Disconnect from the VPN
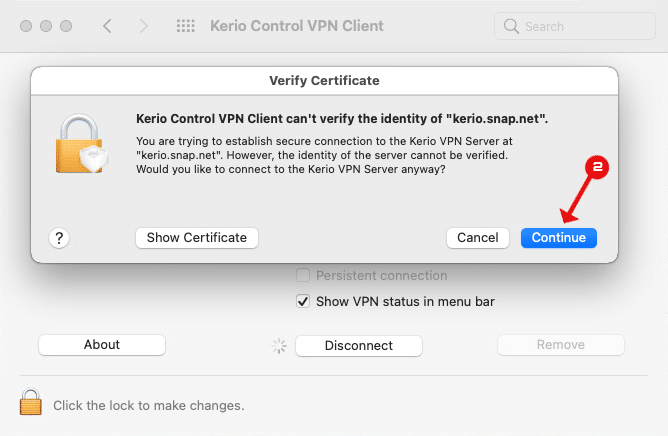 point(359,345)
